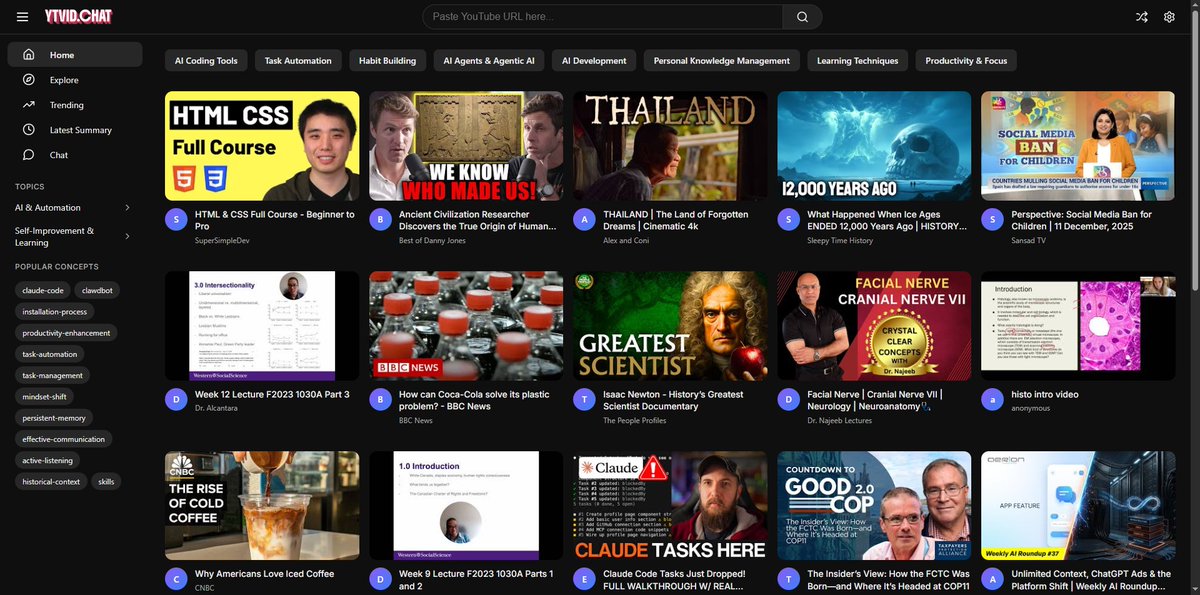Open the BBC News Coca-Cola bottles thumbnail
The image size is (1200, 595).
pos(466,326)
